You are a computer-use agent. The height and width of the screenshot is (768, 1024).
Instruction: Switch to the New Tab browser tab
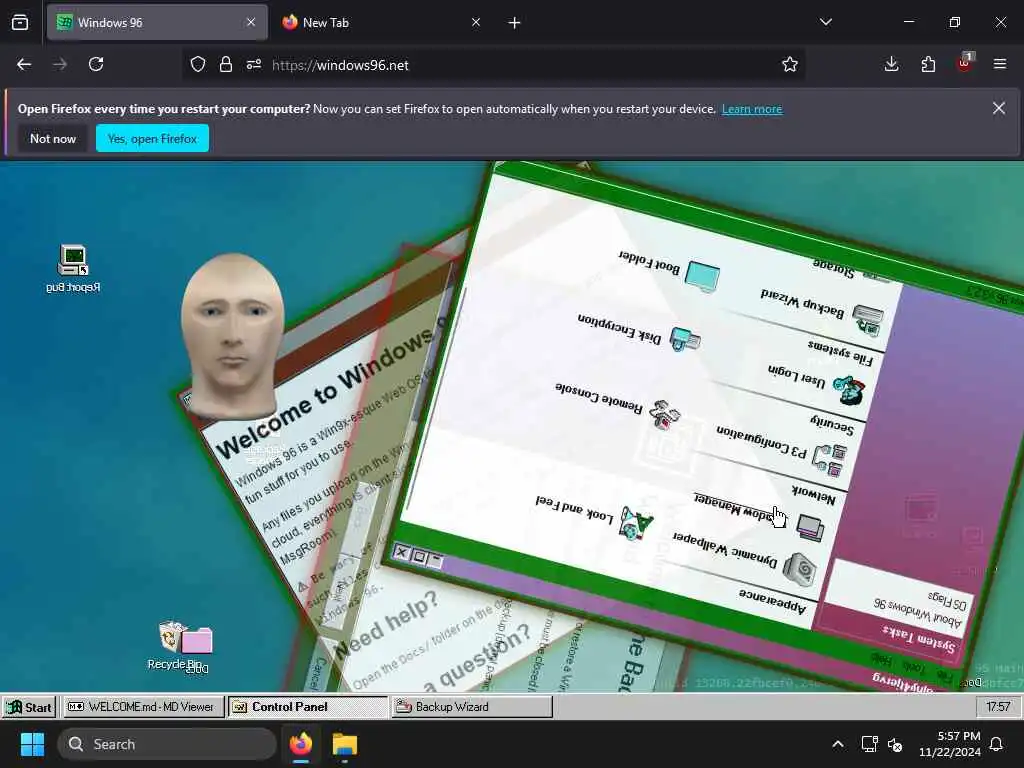point(382,23)
